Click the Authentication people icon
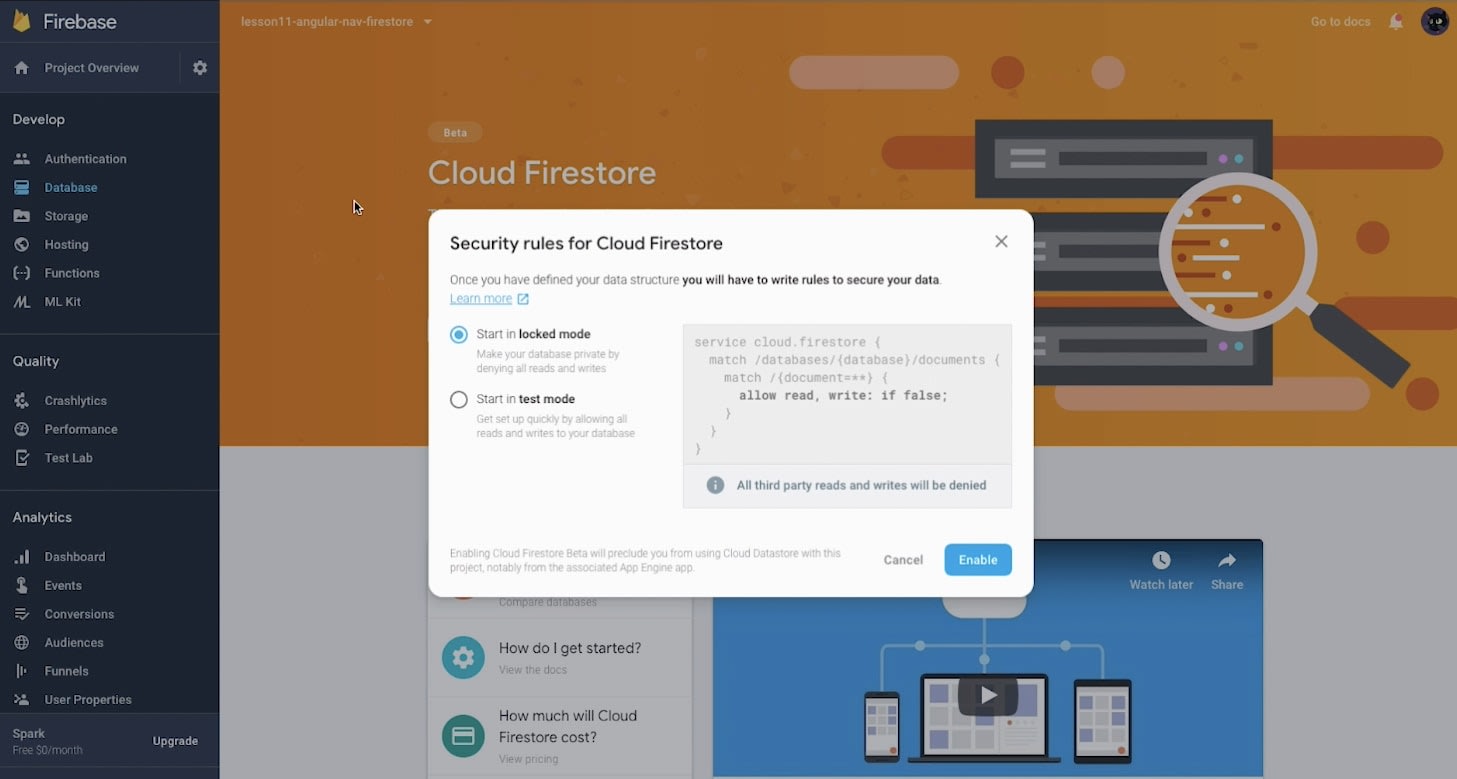Screen dimensions: 1457x779 tap(22, 159)
